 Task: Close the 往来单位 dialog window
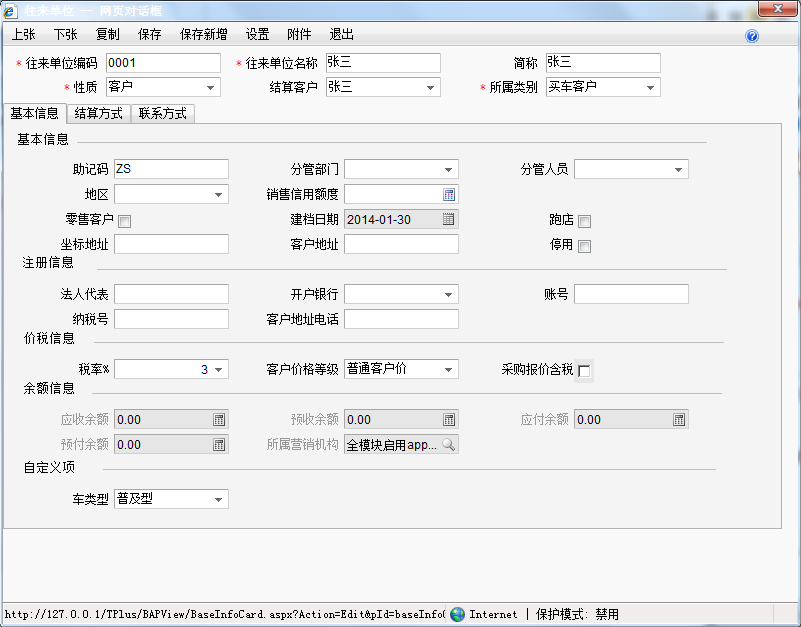click(x=777, y=9)
